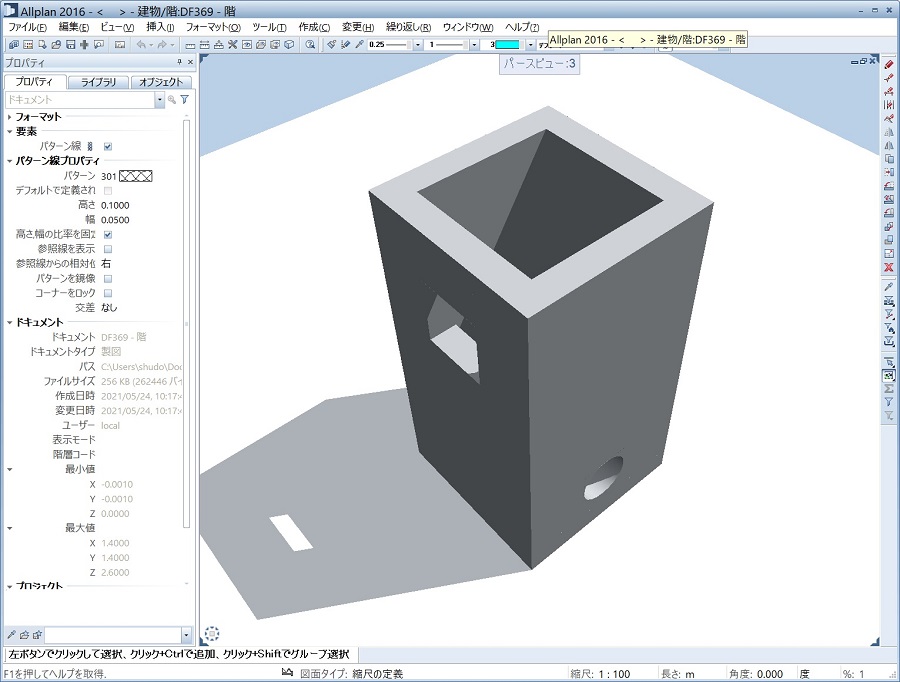Open the ドキュメント dropdown at panel top
Screen dimensions: 900x682
159,100
